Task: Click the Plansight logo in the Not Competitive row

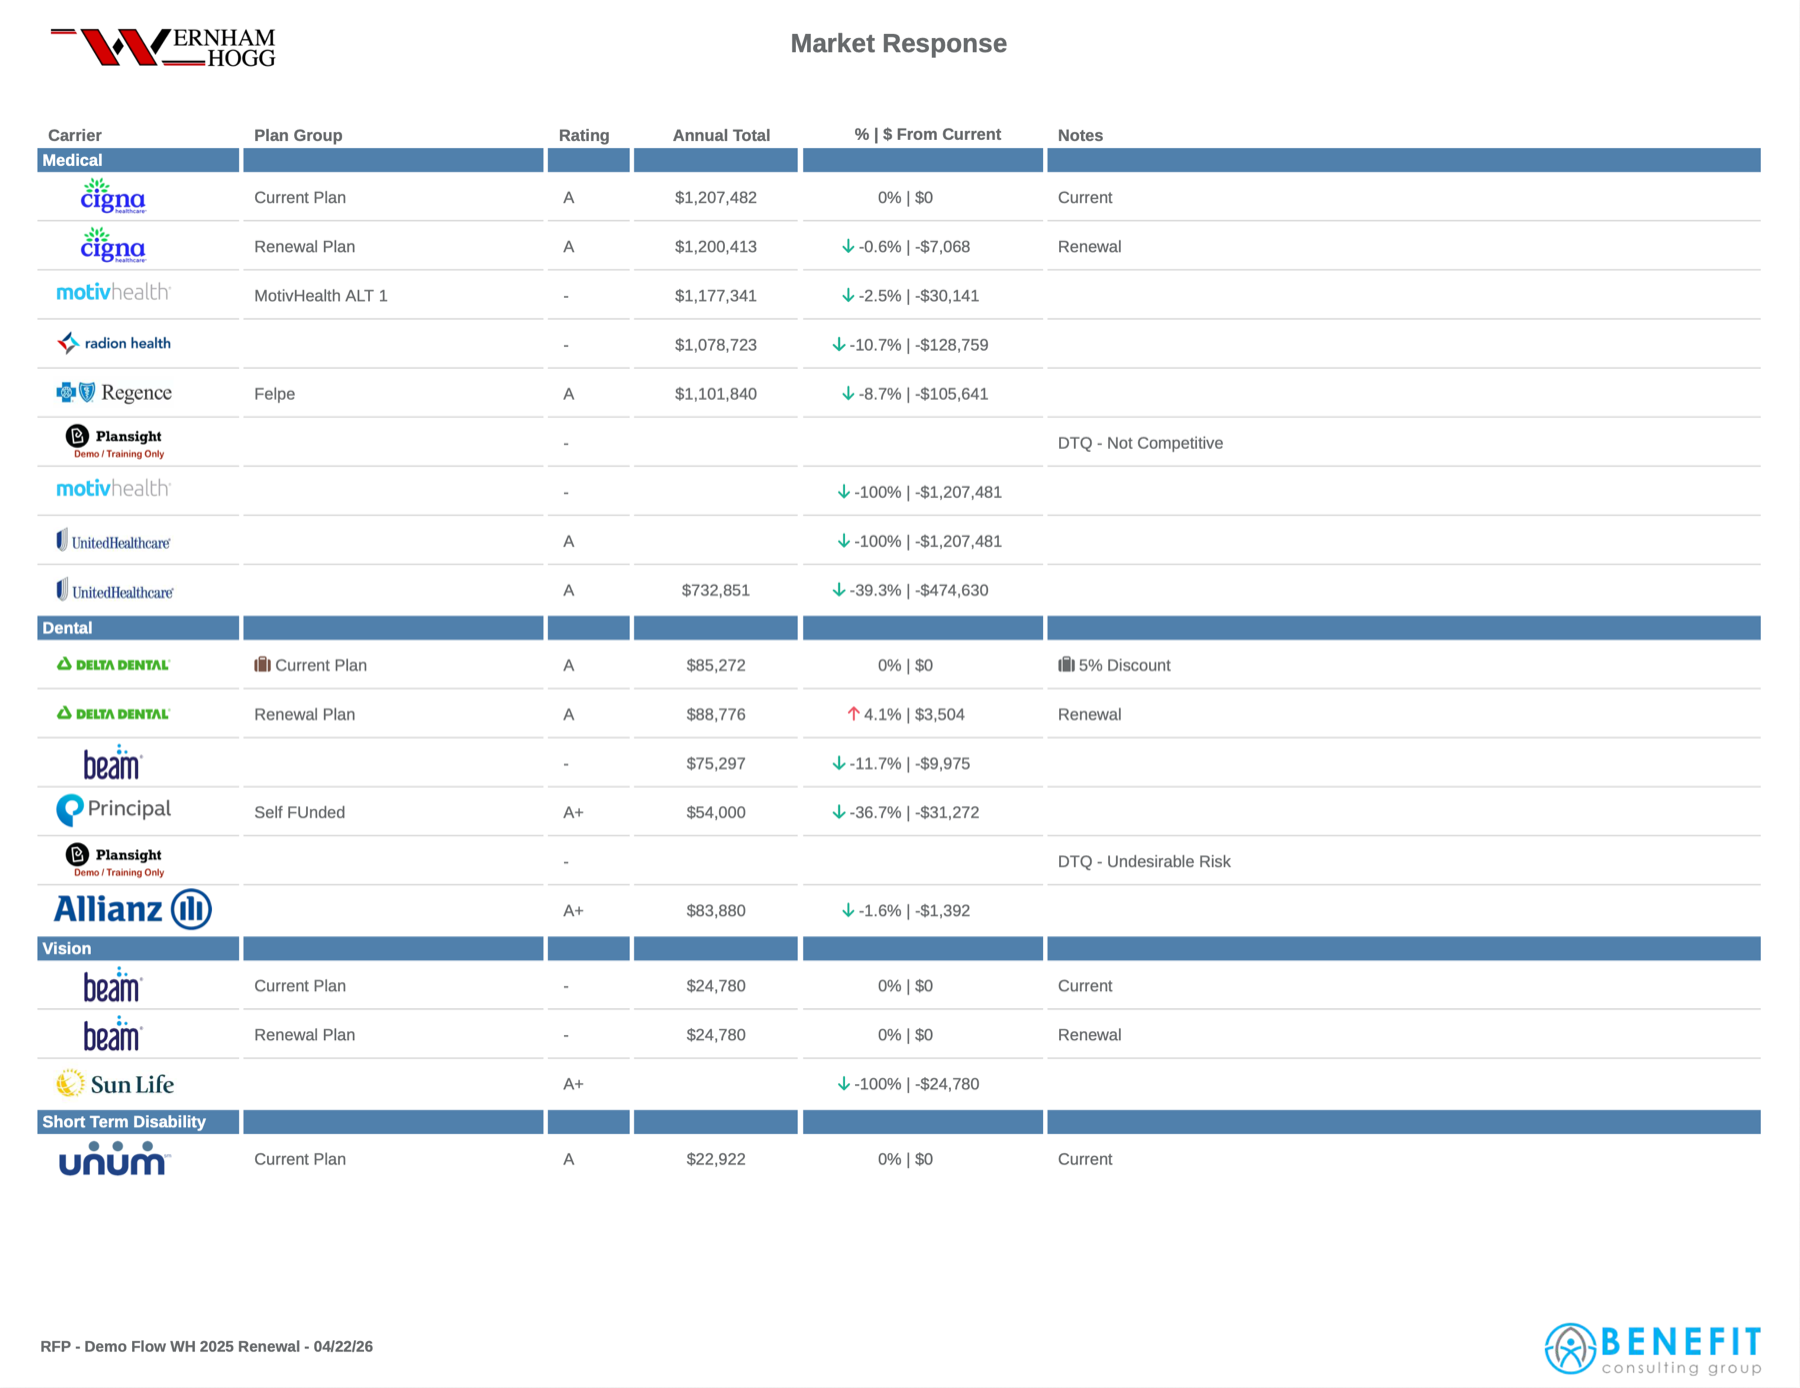Action: tap(113, 442)
